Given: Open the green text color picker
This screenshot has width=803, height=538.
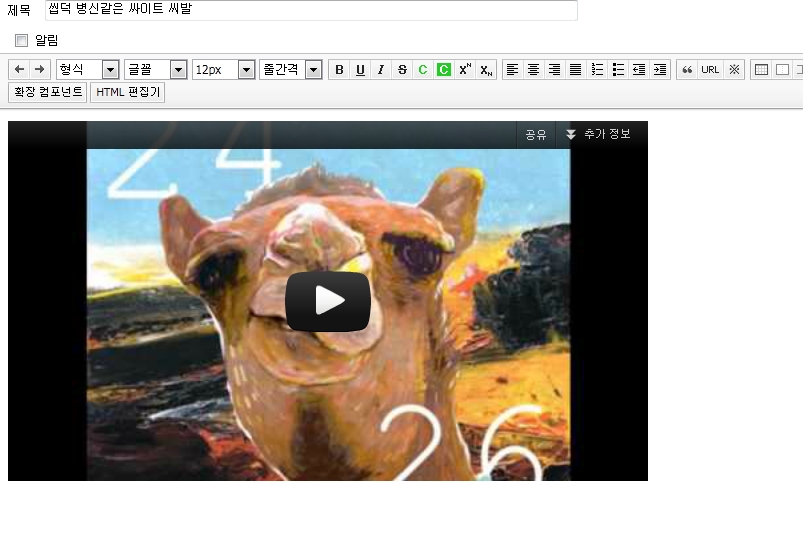Looking at the screenshot, I should click(423, 70).
